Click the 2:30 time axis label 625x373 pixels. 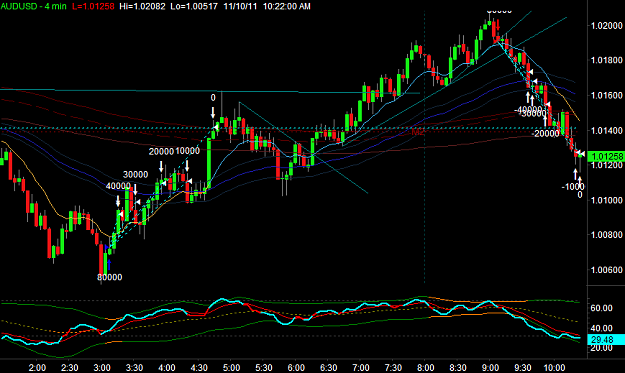coord(69,367)
